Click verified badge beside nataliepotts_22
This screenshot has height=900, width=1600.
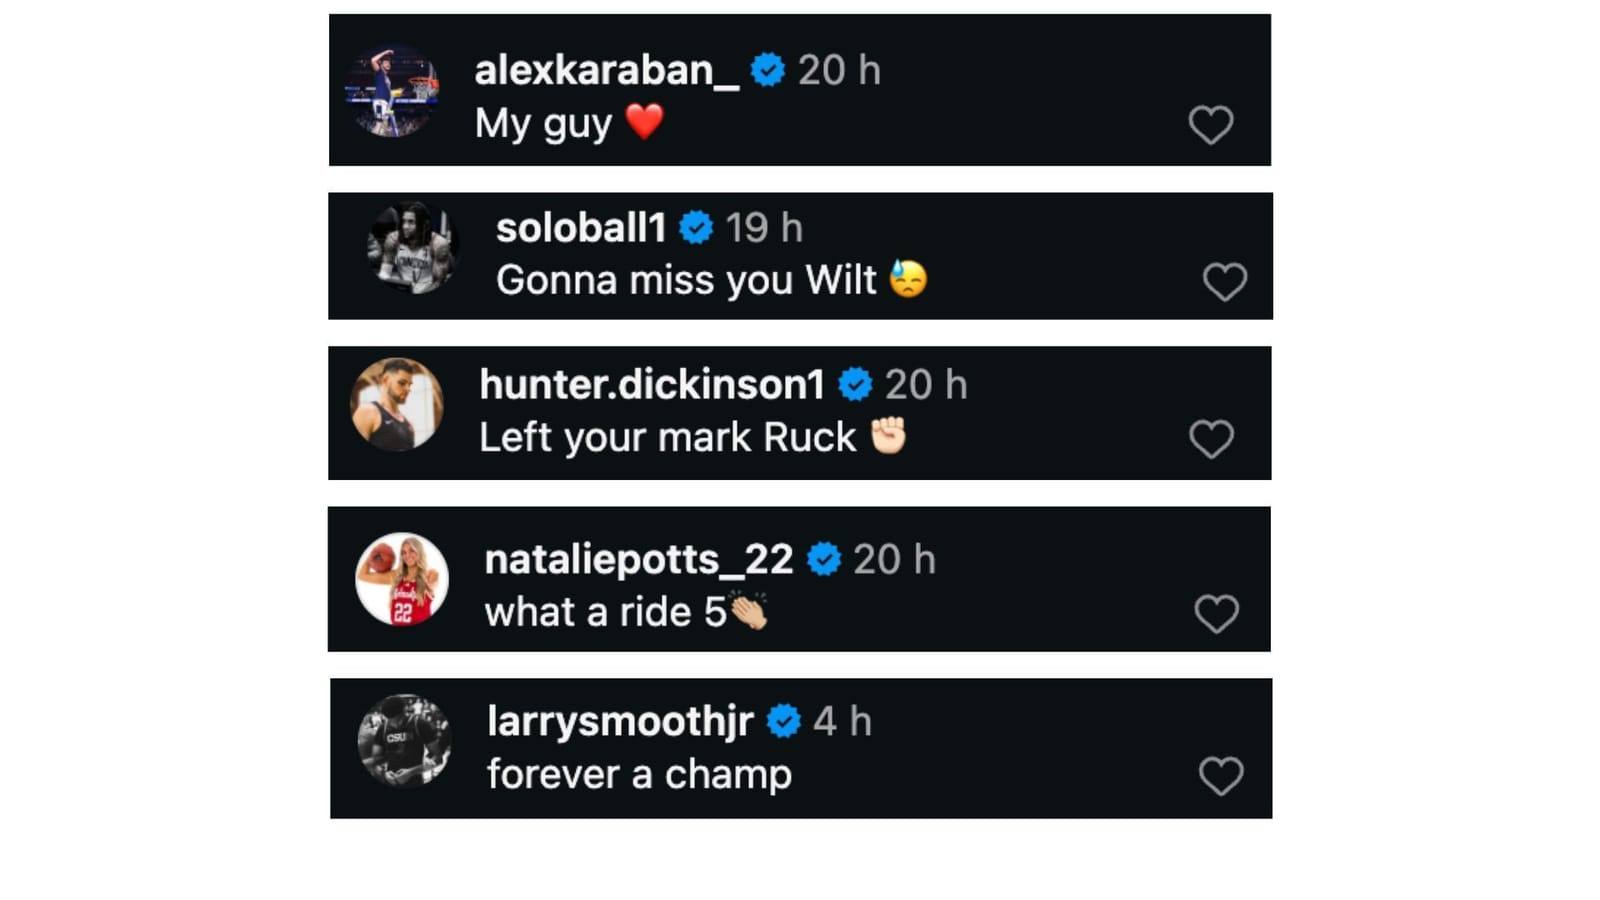tap(824, 559)
